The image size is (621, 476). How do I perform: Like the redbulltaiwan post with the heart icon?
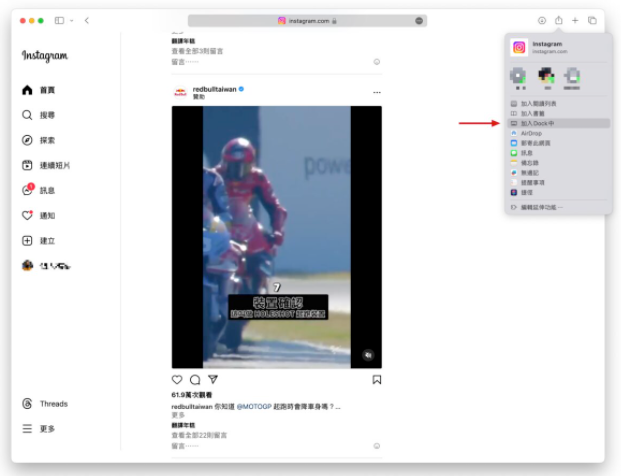pyautogui.click(x=177, y=380)
